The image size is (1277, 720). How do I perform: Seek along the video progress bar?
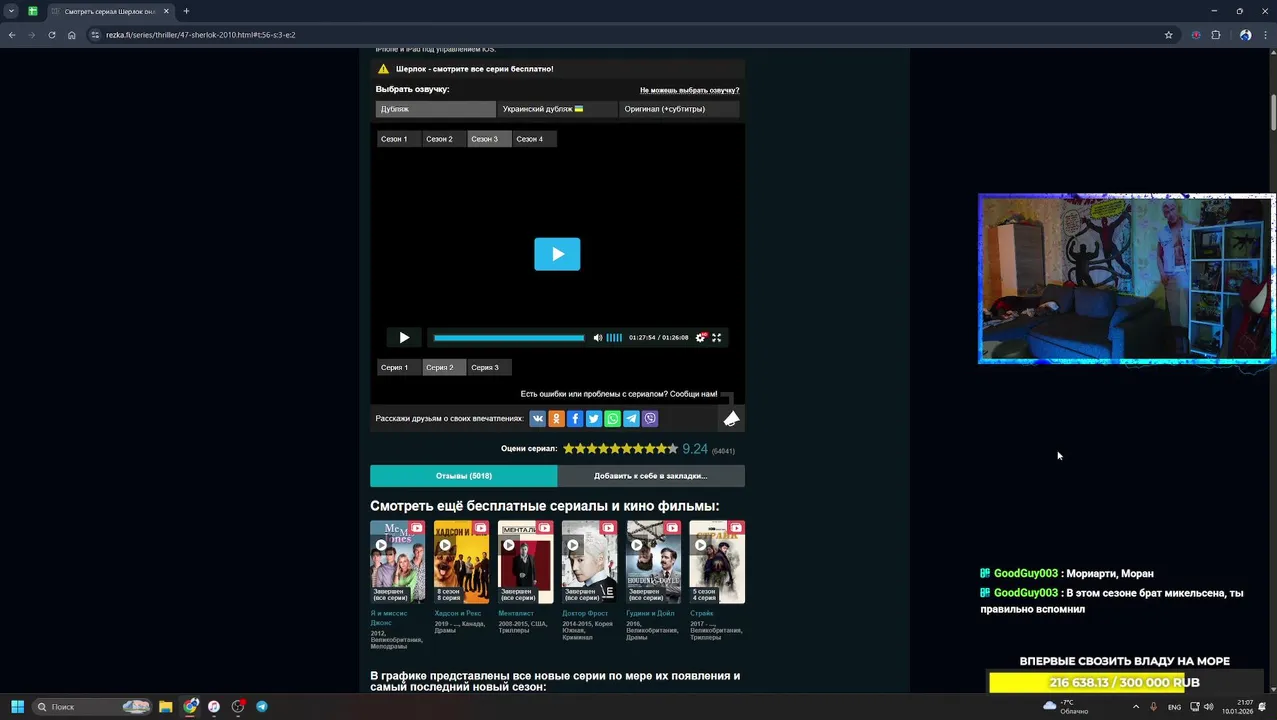click(509, 338)
